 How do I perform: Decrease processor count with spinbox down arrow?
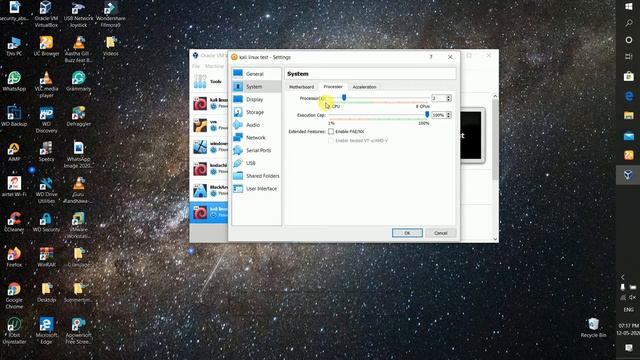point(449,100)
